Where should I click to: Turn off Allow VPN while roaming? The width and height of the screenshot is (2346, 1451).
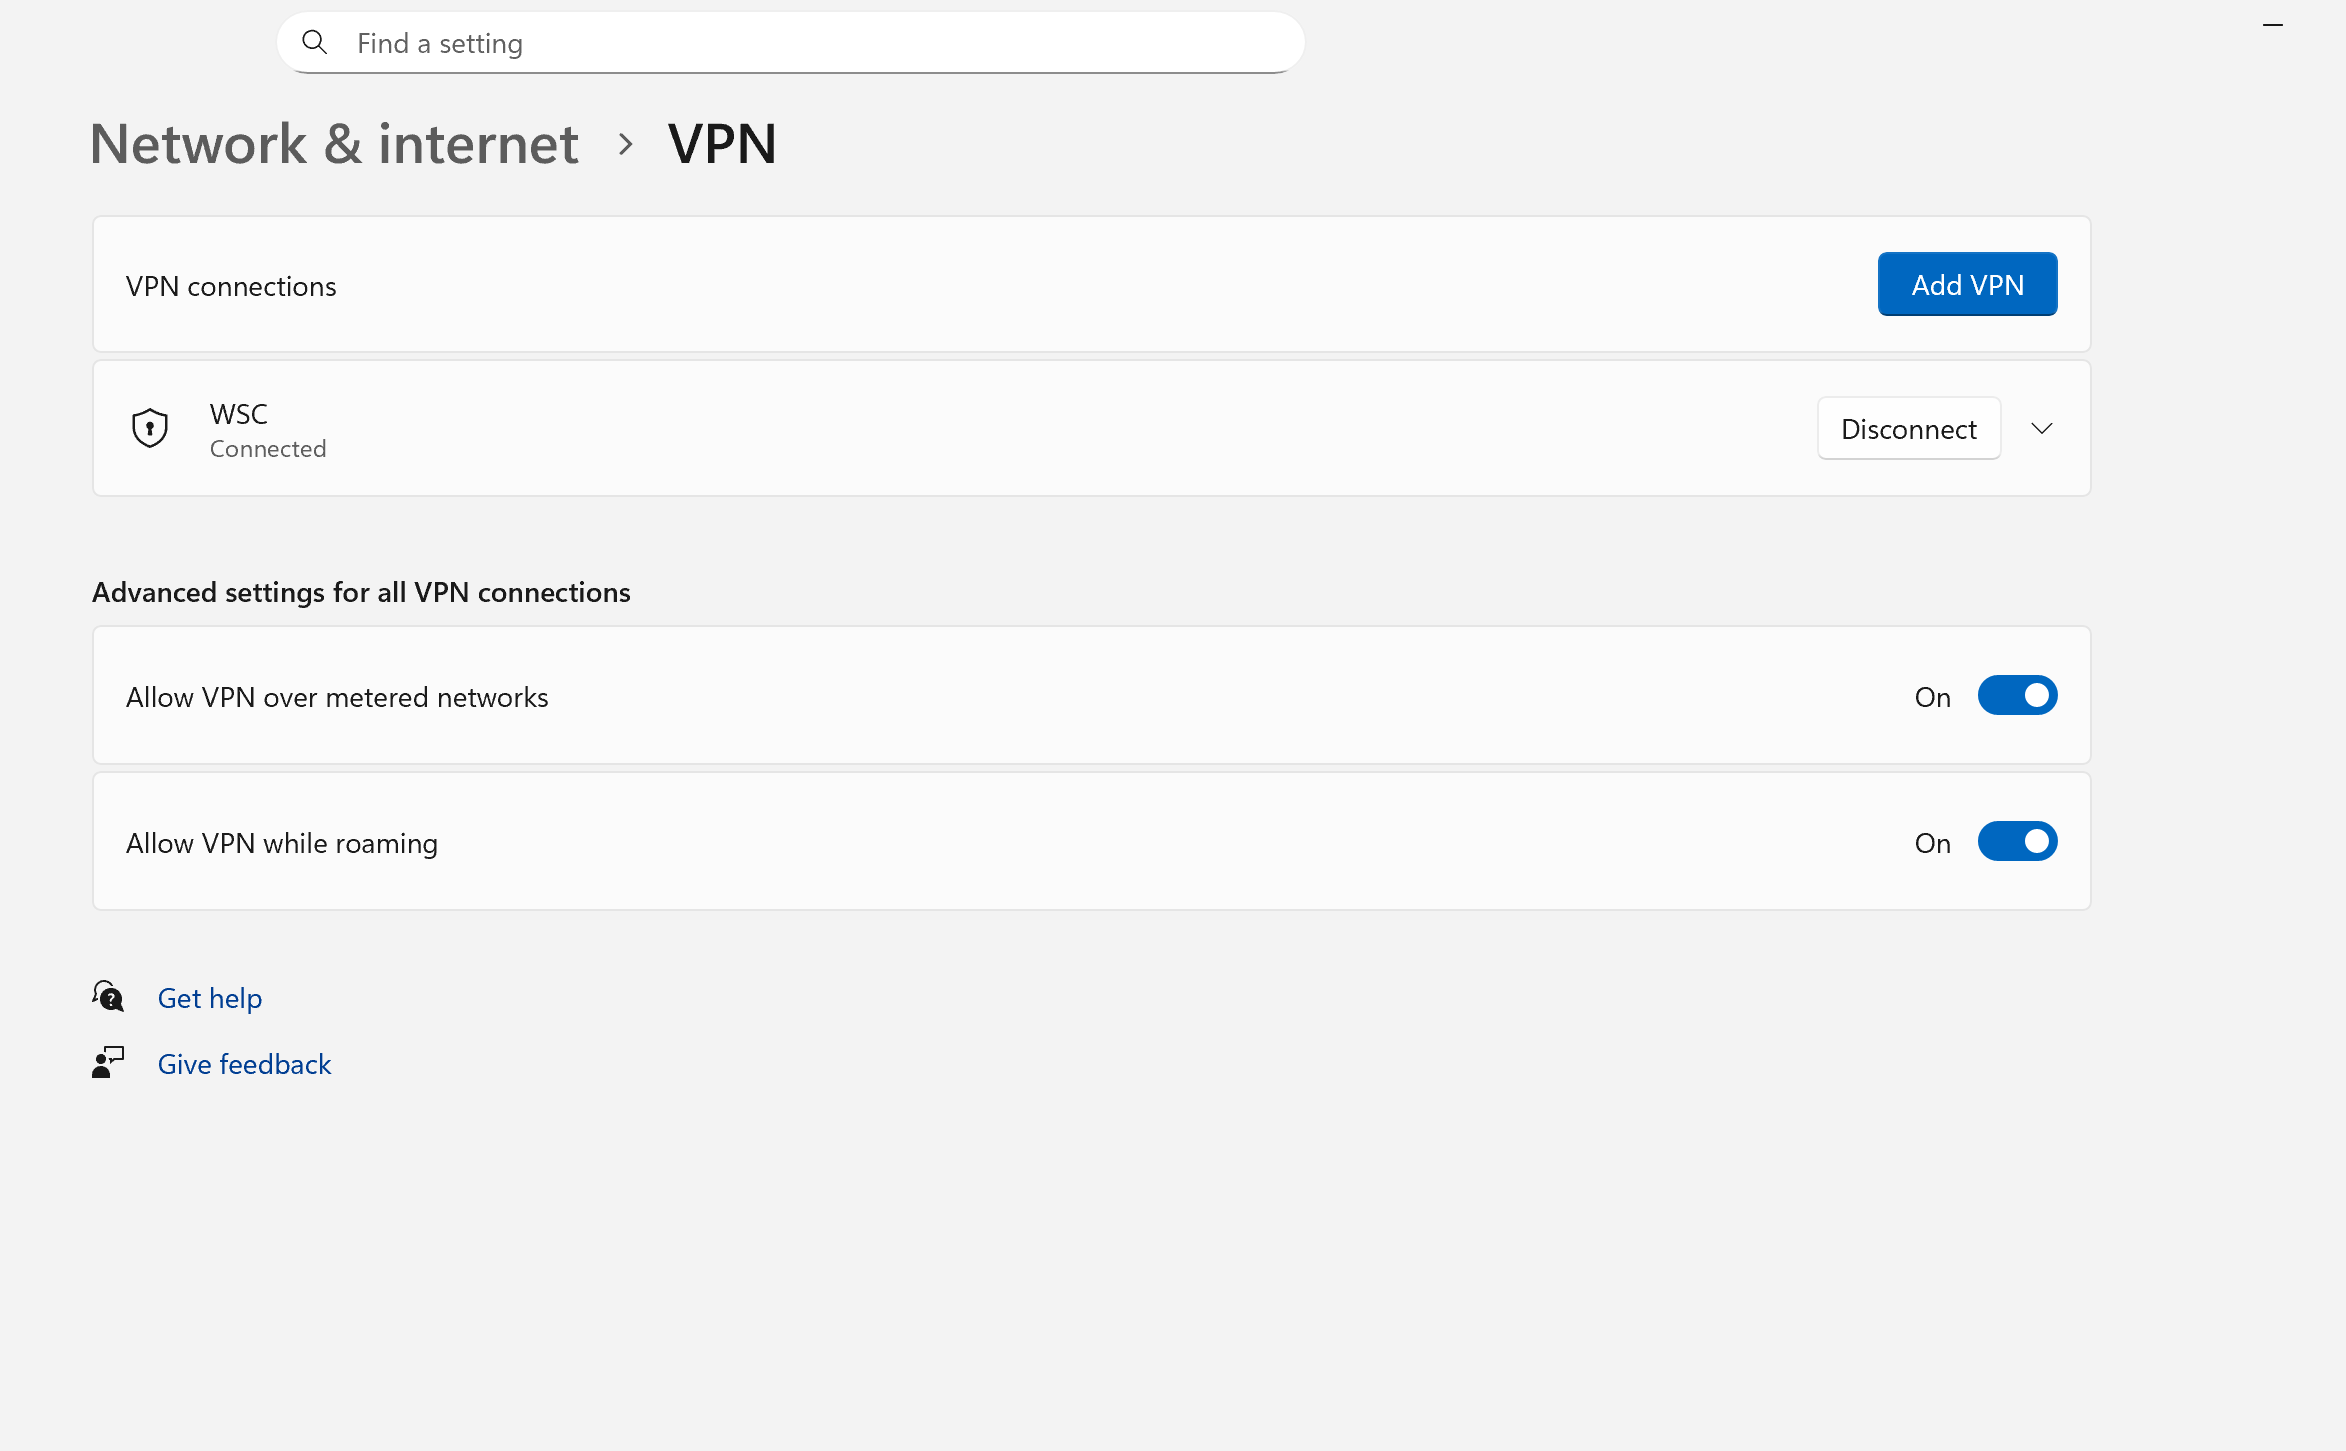click(x=2017, y=842)
